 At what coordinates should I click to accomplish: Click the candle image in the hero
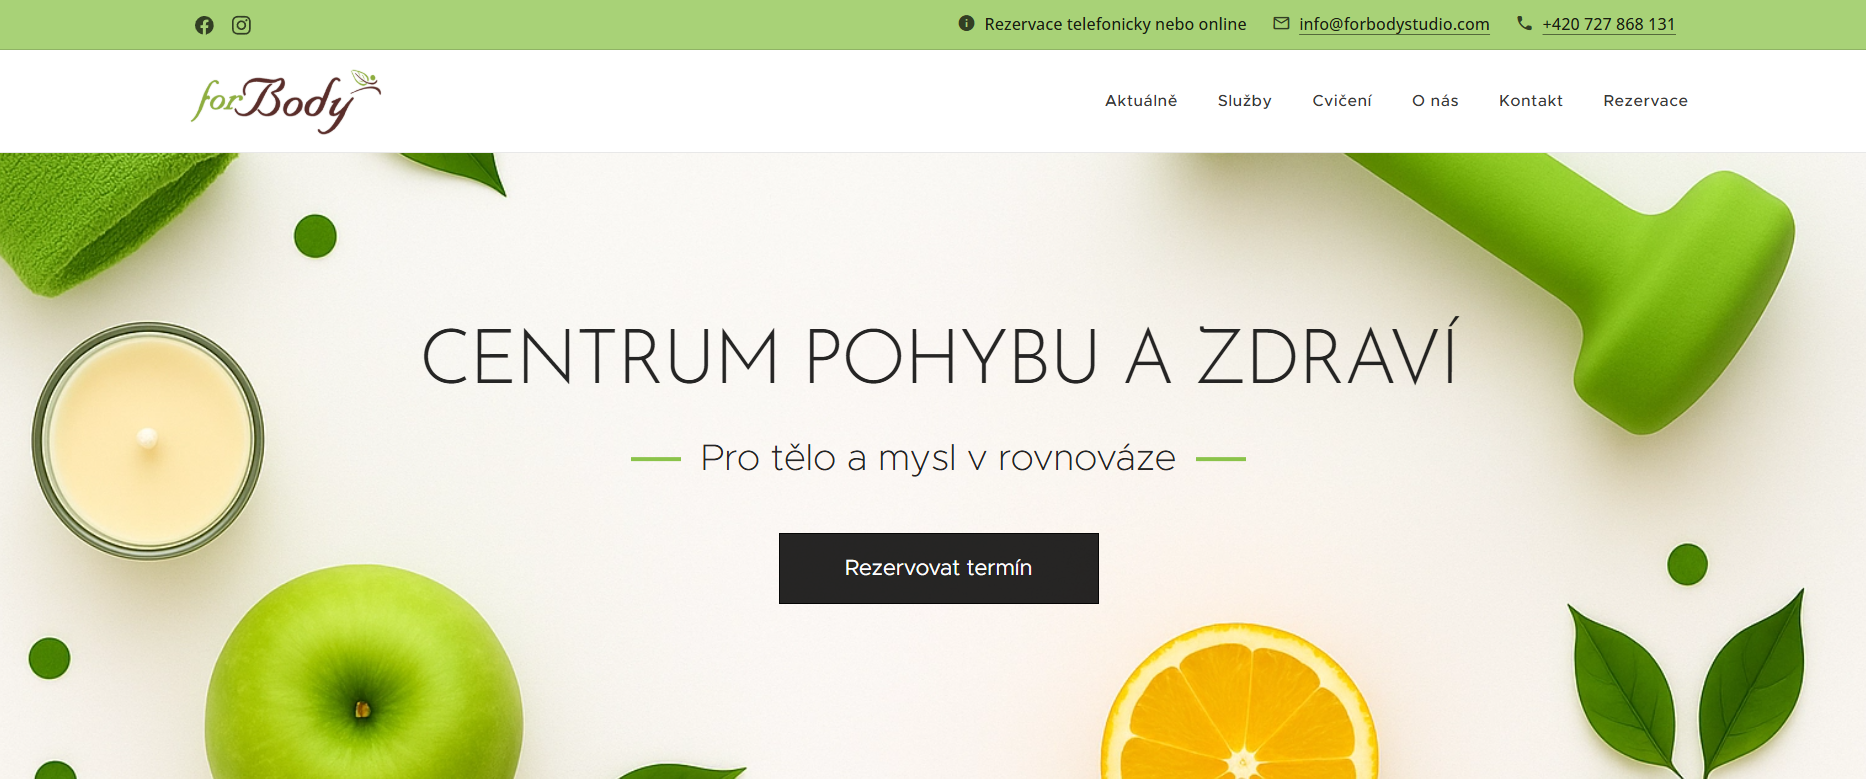[148, 440]
